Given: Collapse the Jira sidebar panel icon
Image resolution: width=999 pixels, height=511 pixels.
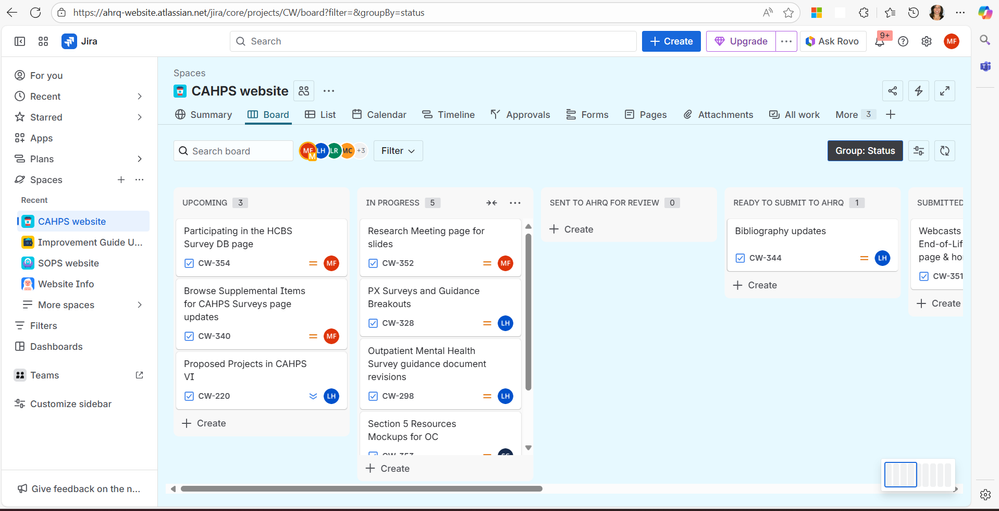Looking at the screenshot, I should [x=20, y=41].
